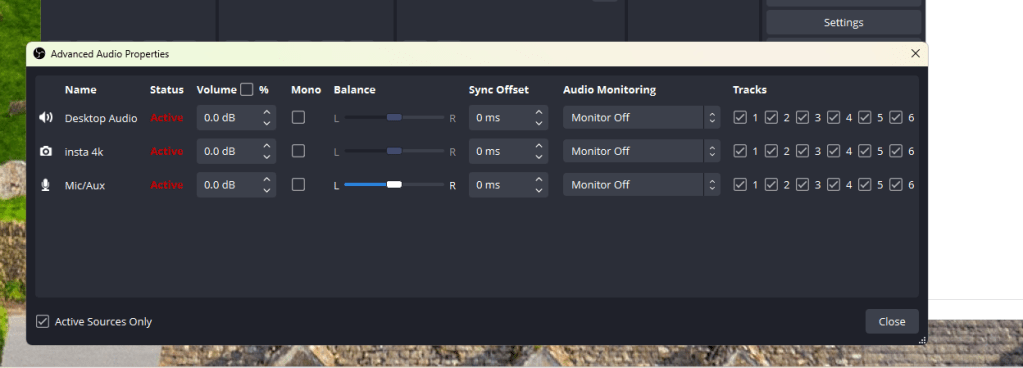The width and height of the screenshot is (1023, 368).
Task: Uncheck Track 4 for Desktop Audio
Action: click(x=834, y=117)
